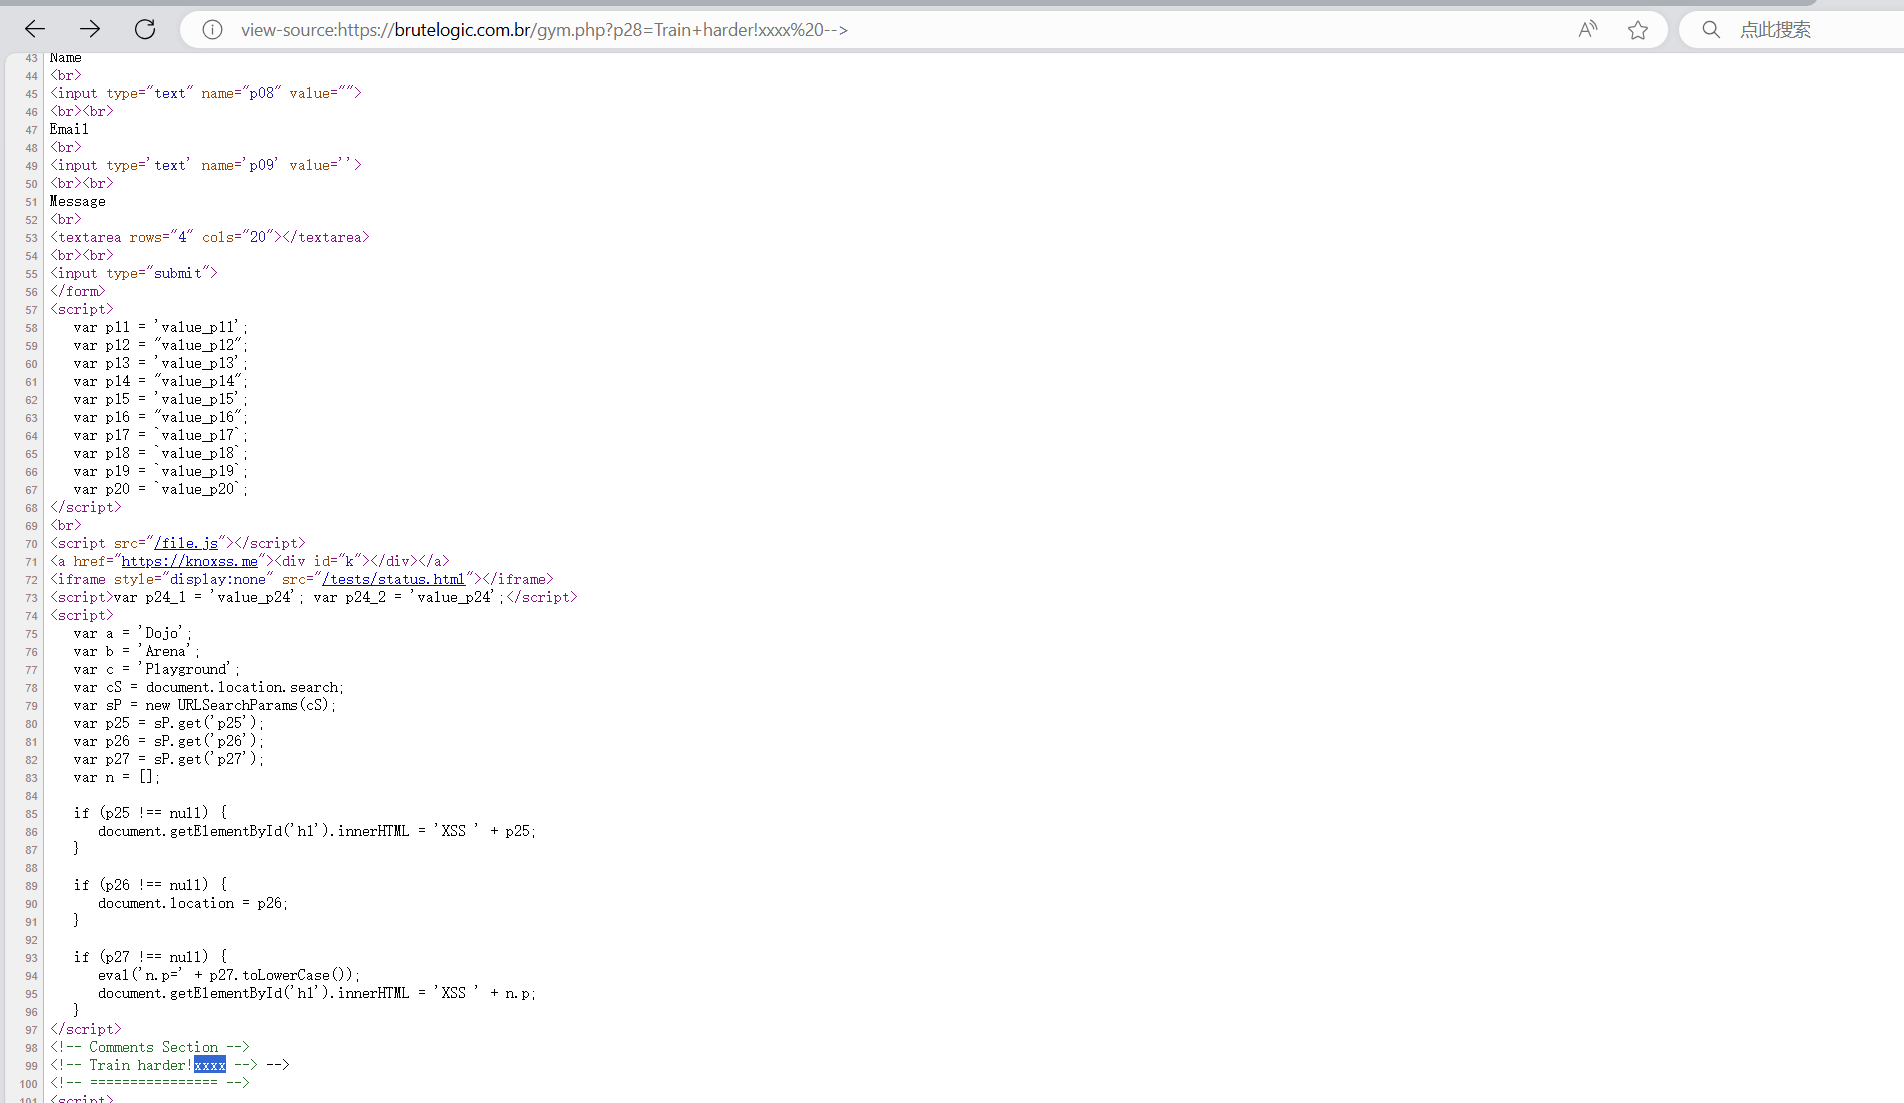Activate the read aloud icon
The width and height of the screenshot is (1904, 1103).
coord(1587,30)
